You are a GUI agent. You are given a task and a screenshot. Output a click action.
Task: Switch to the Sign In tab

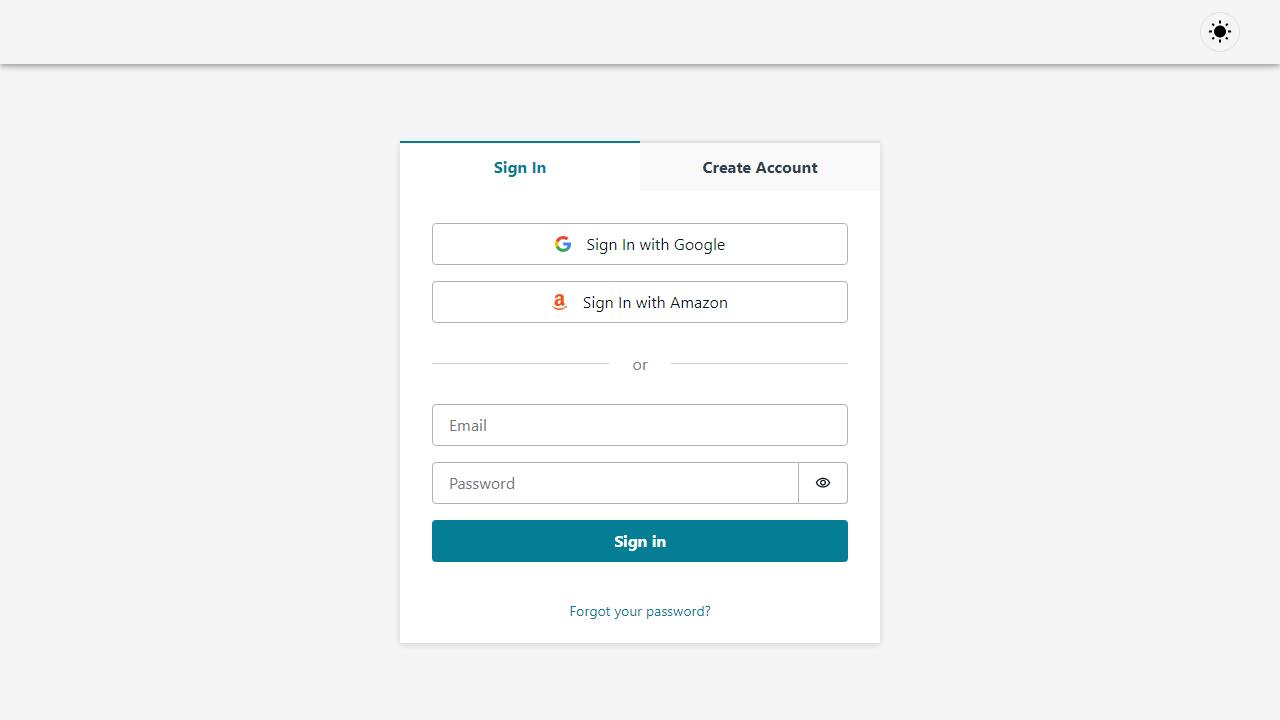coord(520,166)
